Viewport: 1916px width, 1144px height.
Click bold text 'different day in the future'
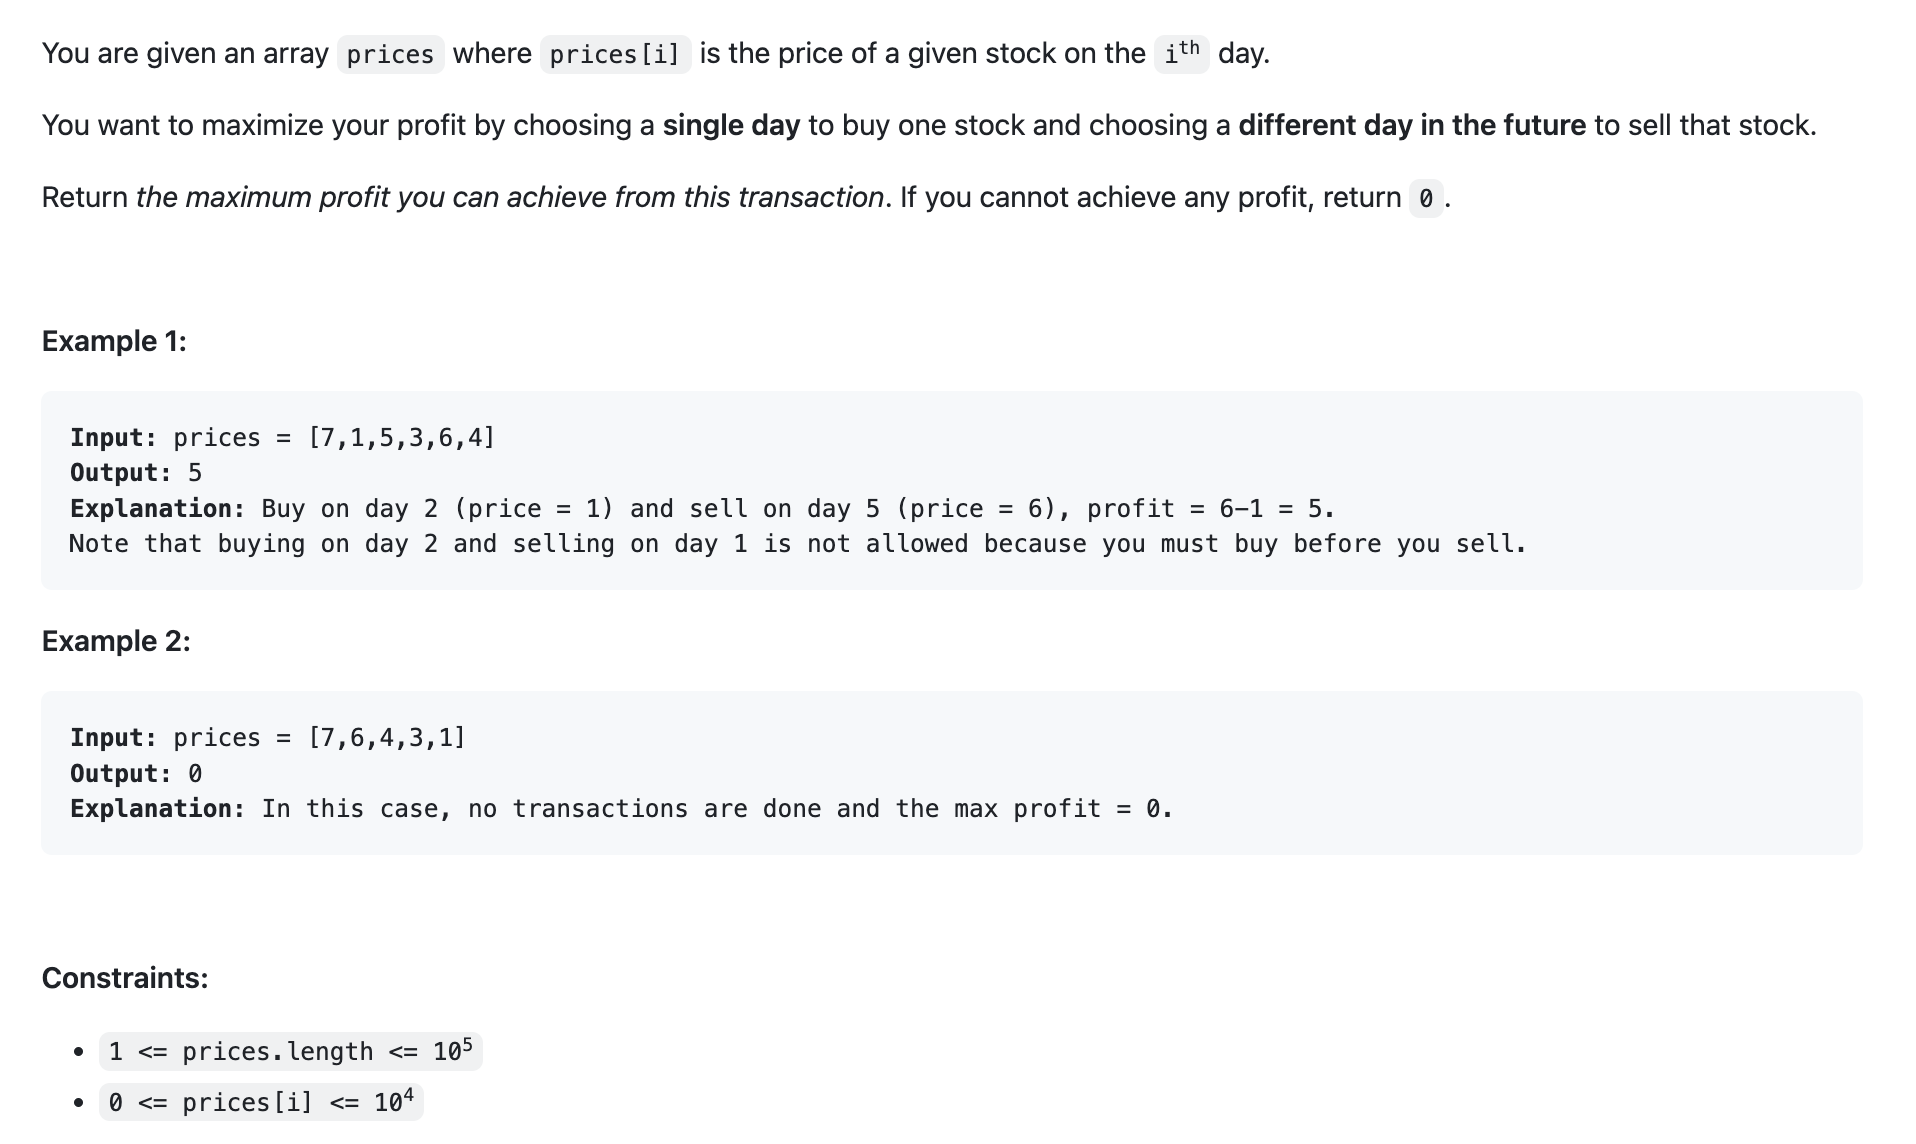[1411, 125]
